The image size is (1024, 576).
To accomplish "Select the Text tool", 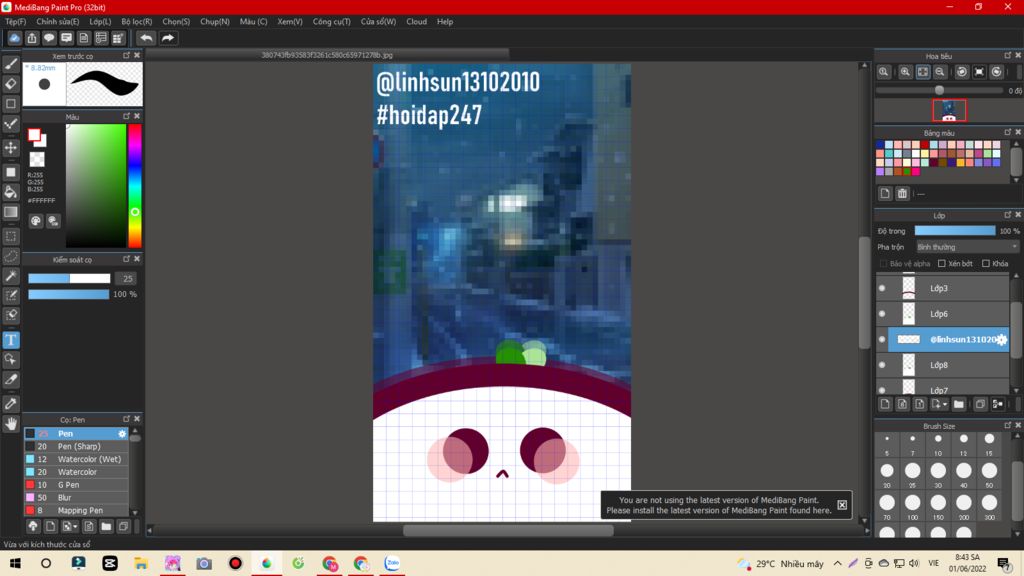I will coord(11,340).
